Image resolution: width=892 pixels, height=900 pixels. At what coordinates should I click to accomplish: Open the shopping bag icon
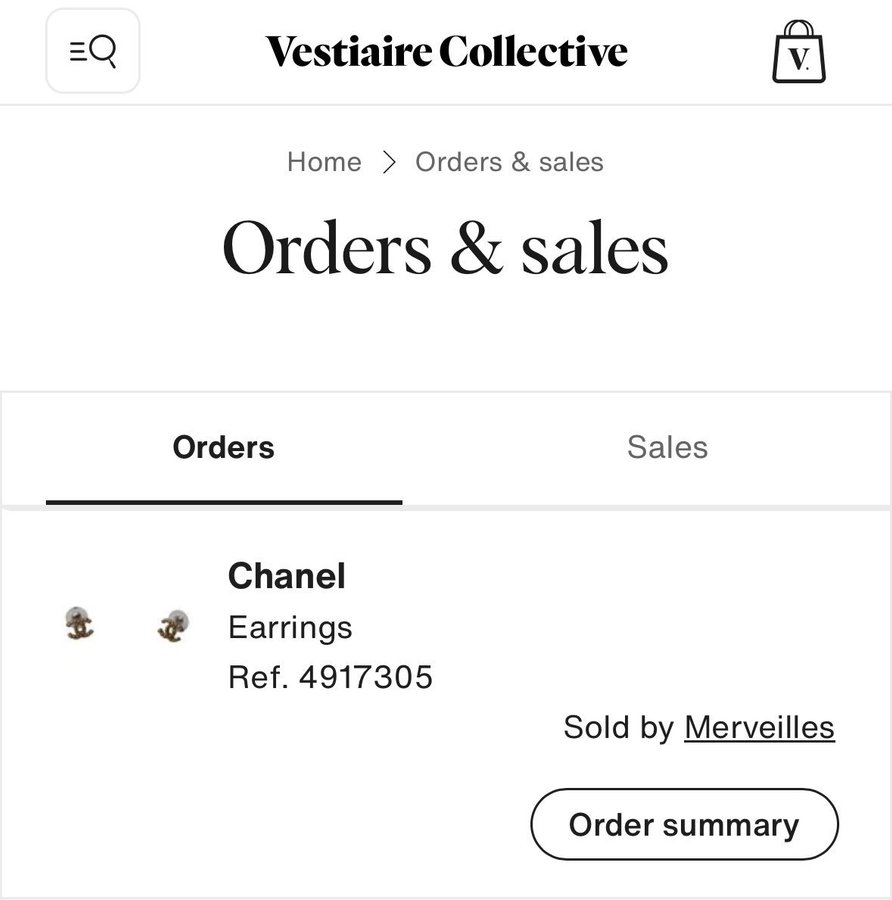(799, 53)
